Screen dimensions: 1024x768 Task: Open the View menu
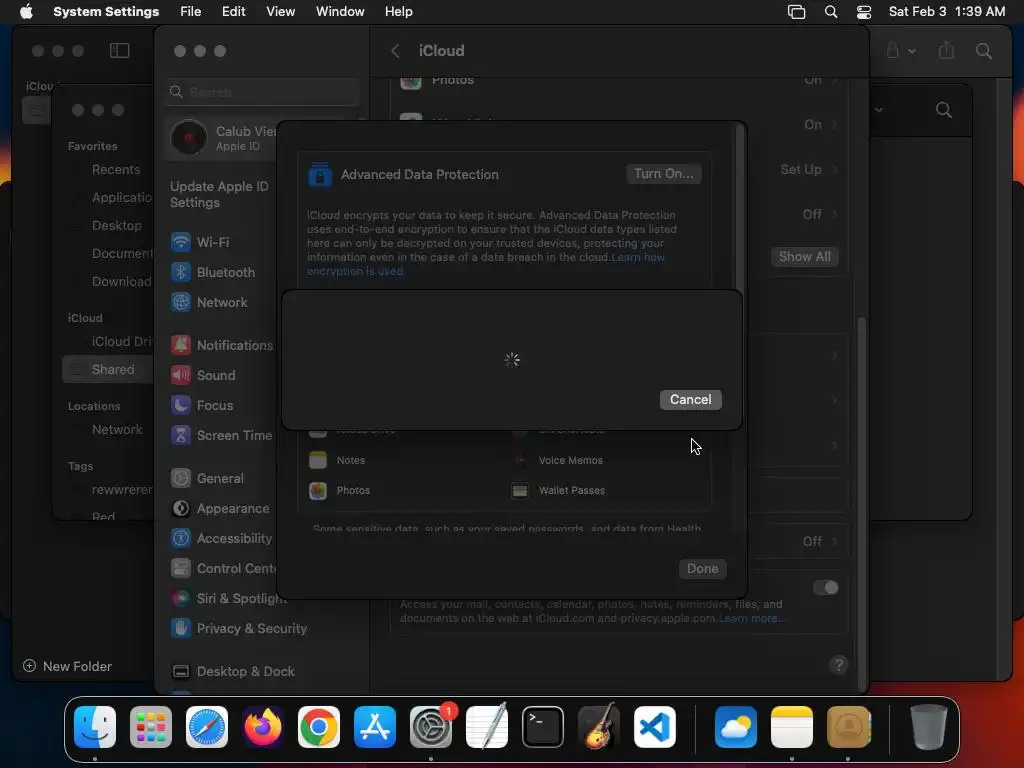[280, 12]
